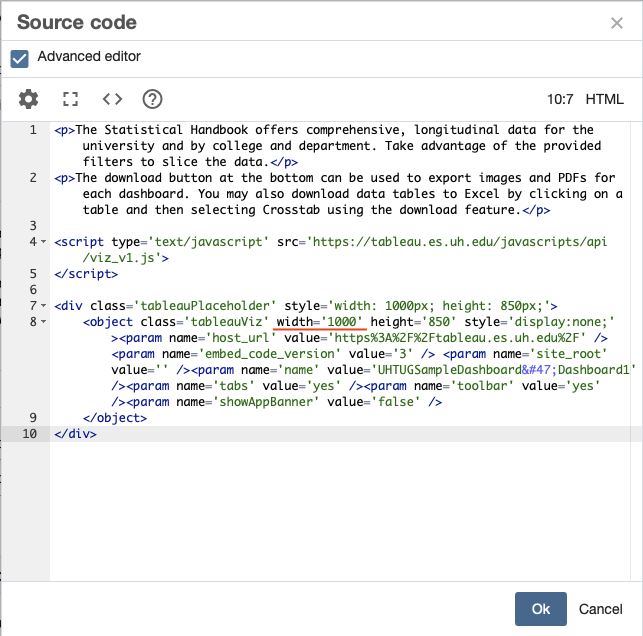Click line number 5 in gutter
Image resolution: width=643 pixels, height=636 pixels.
pos(33,274)
